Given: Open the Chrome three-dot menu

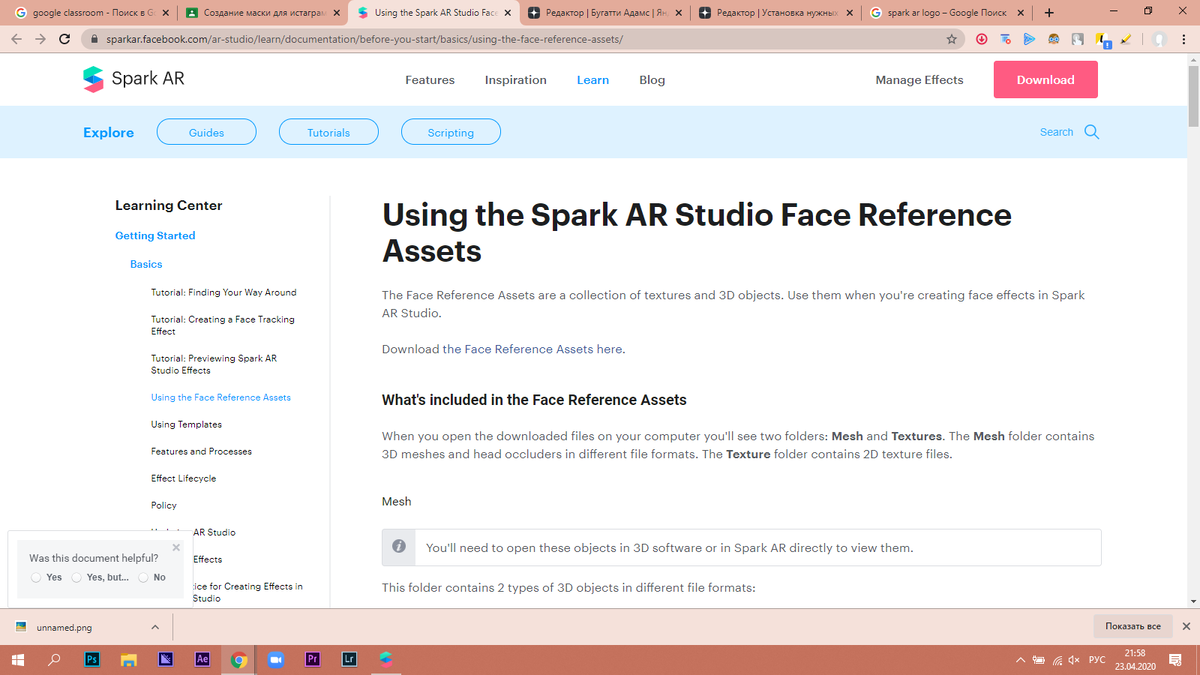Looking at the screenshot, I should [x=1184, y=40].
